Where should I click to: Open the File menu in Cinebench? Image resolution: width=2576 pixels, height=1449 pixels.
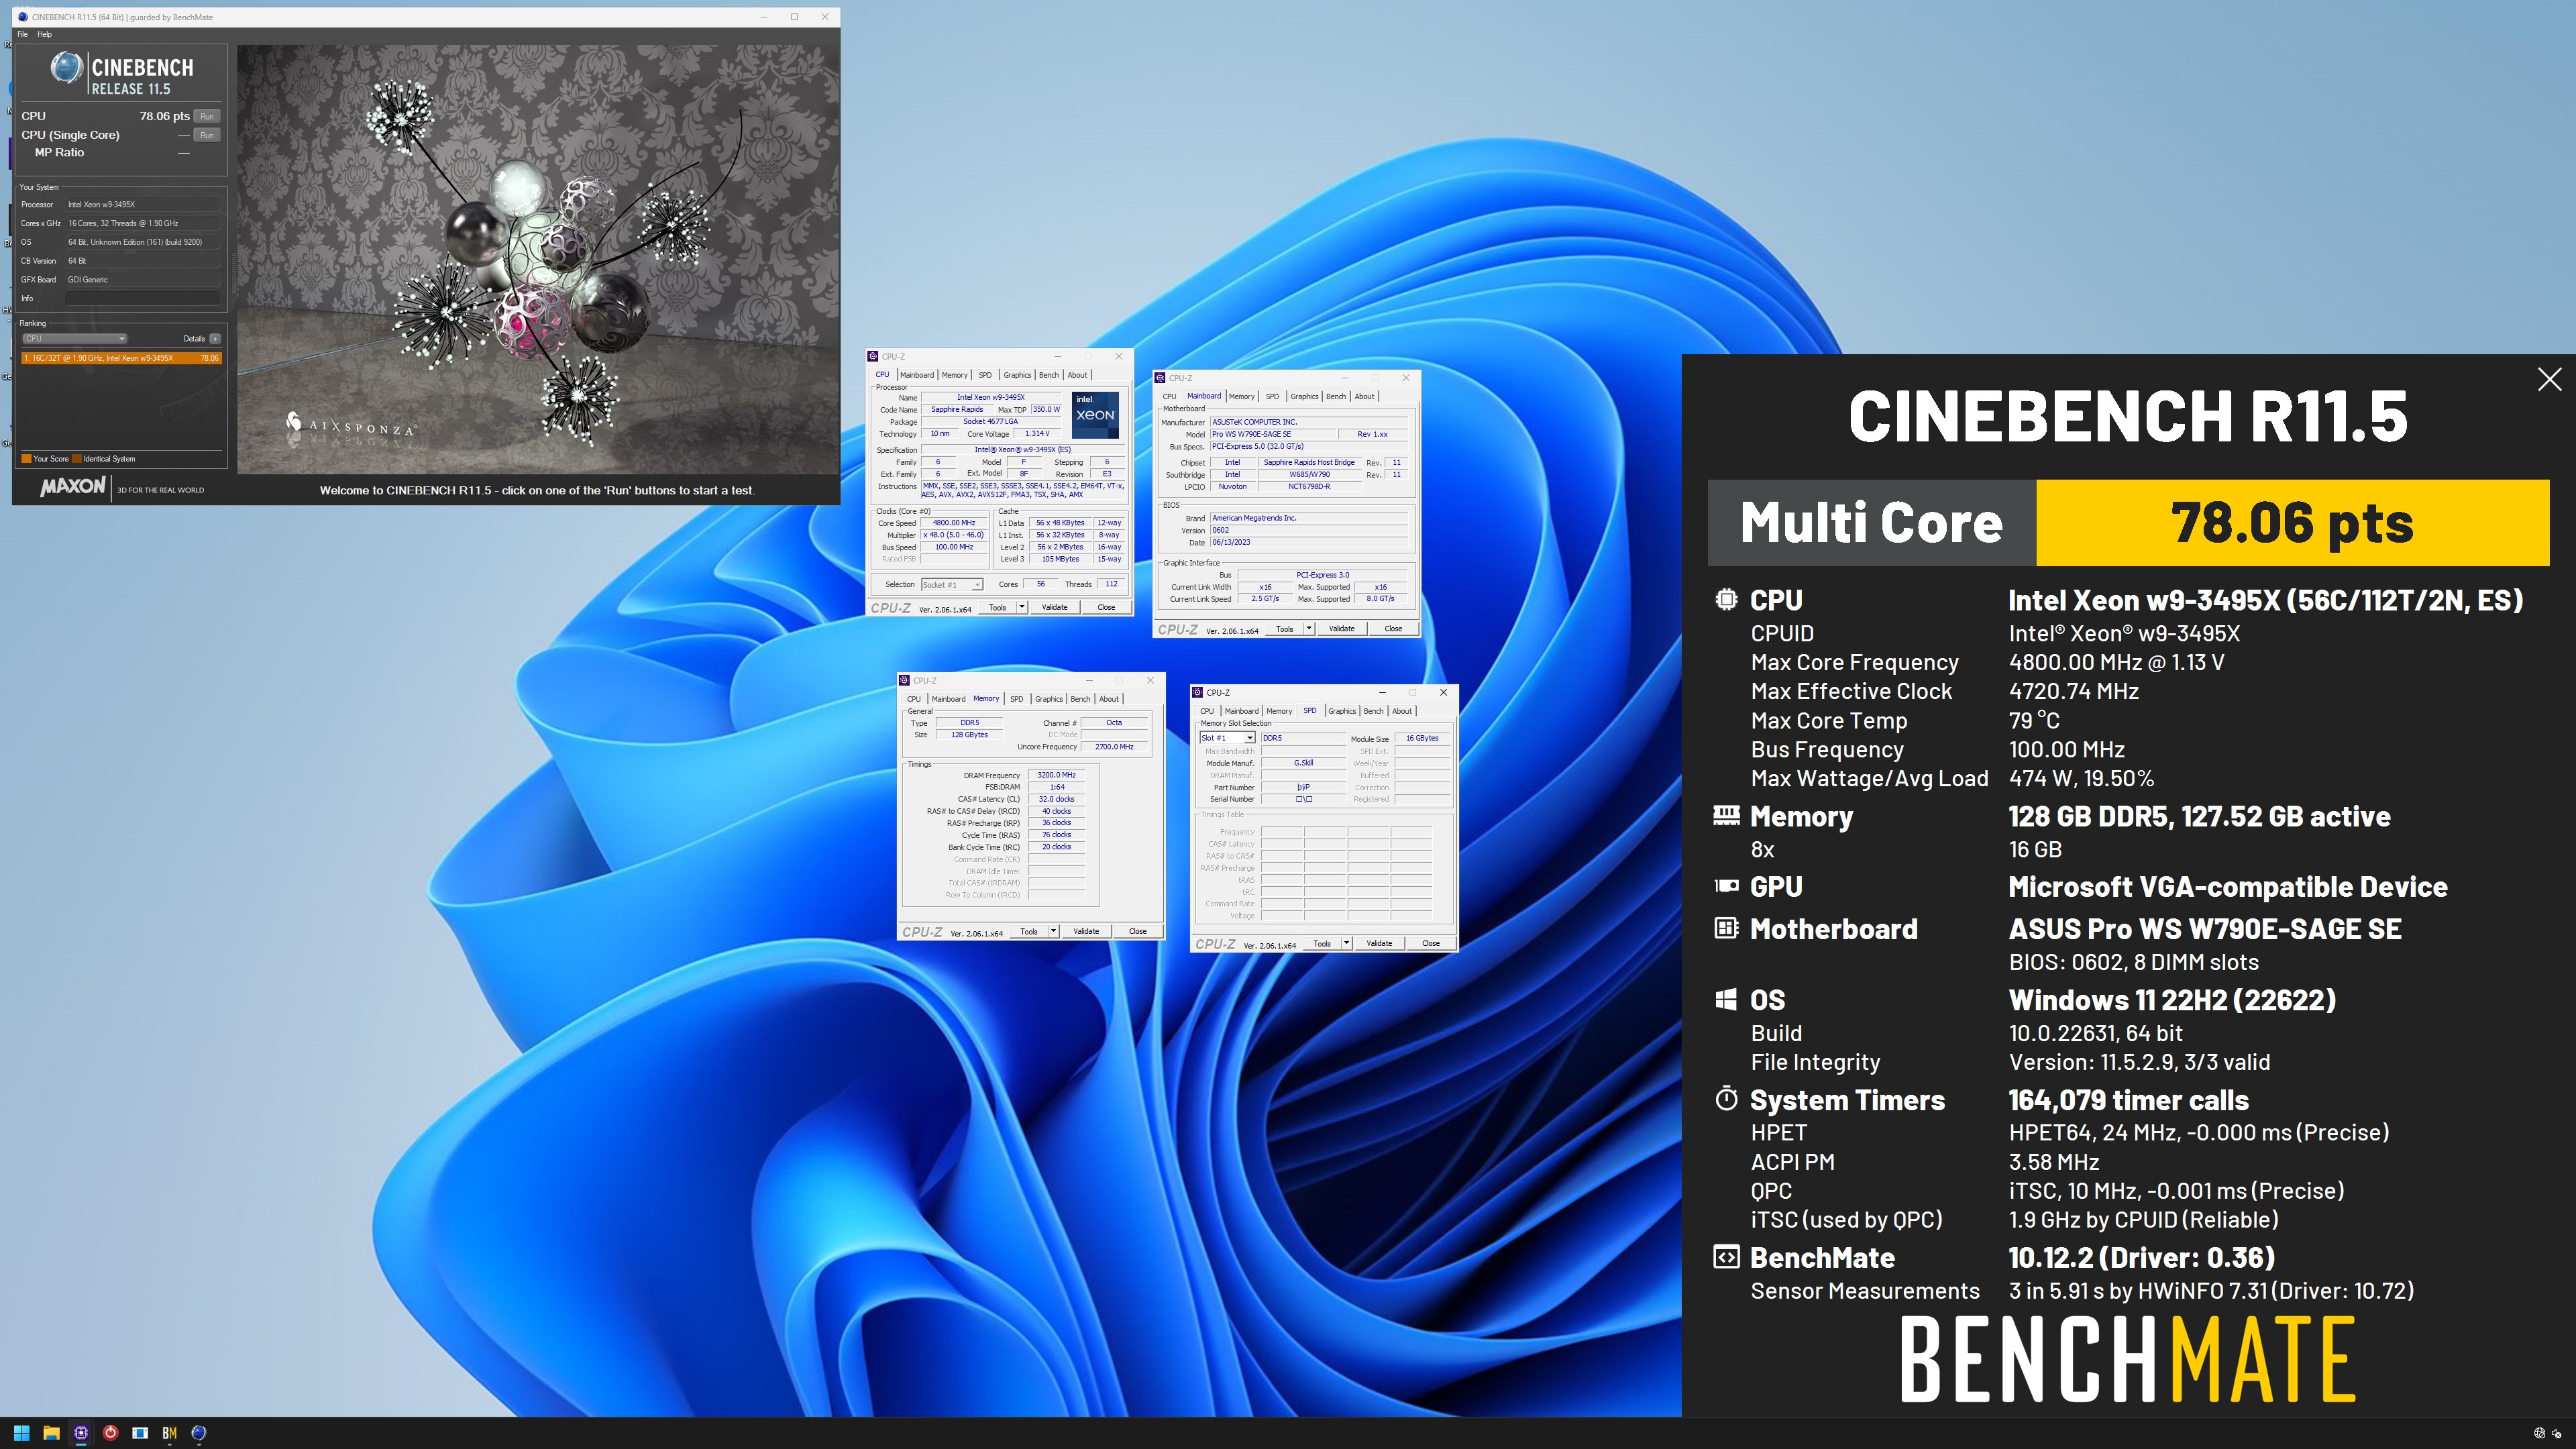coord(22,34)
